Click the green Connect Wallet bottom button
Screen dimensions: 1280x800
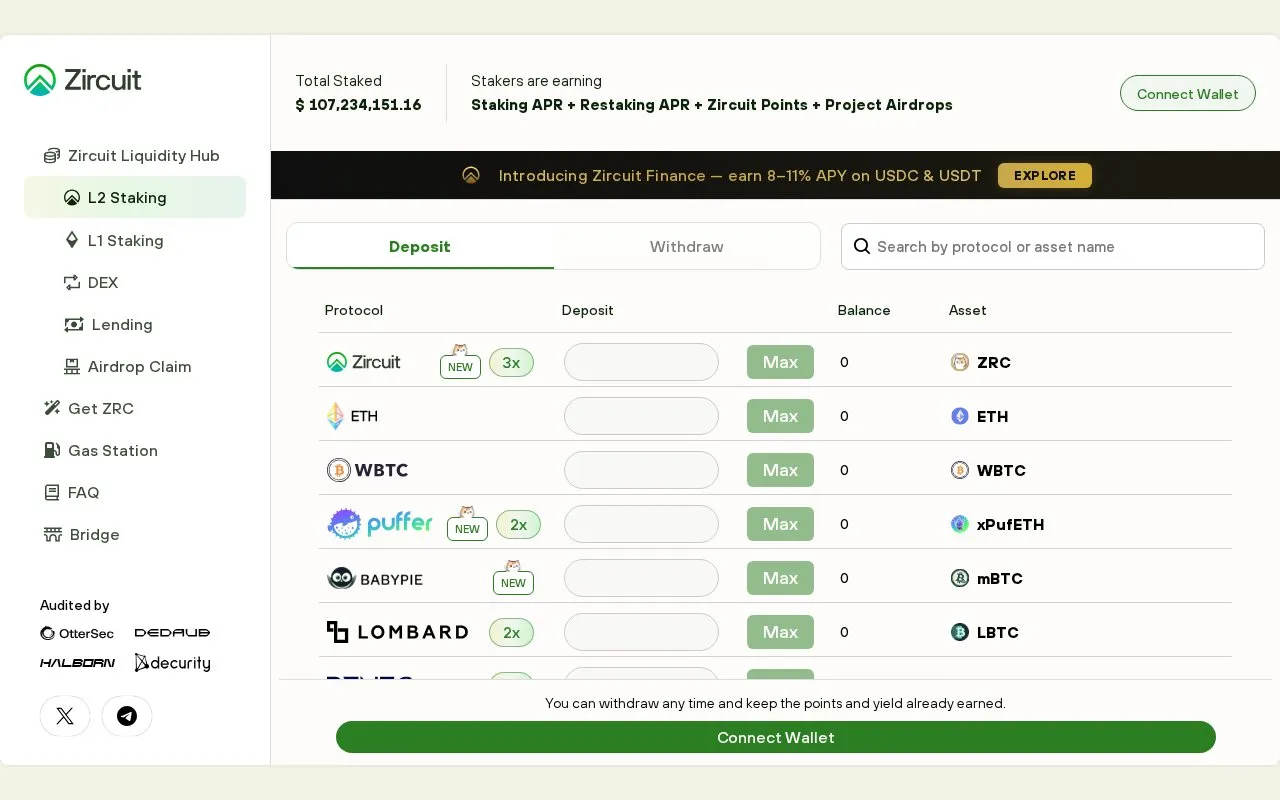click(776, 737)
